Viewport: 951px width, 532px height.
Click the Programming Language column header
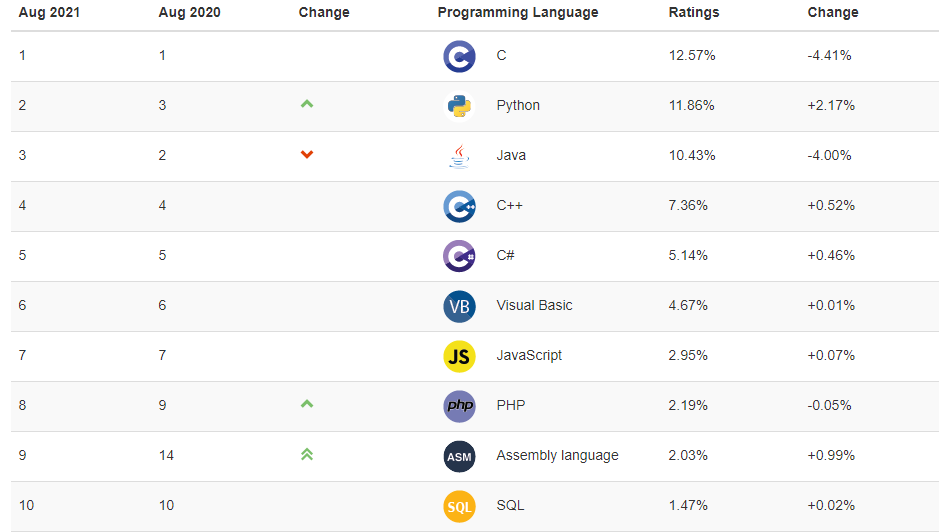click(x=517, y=13)
